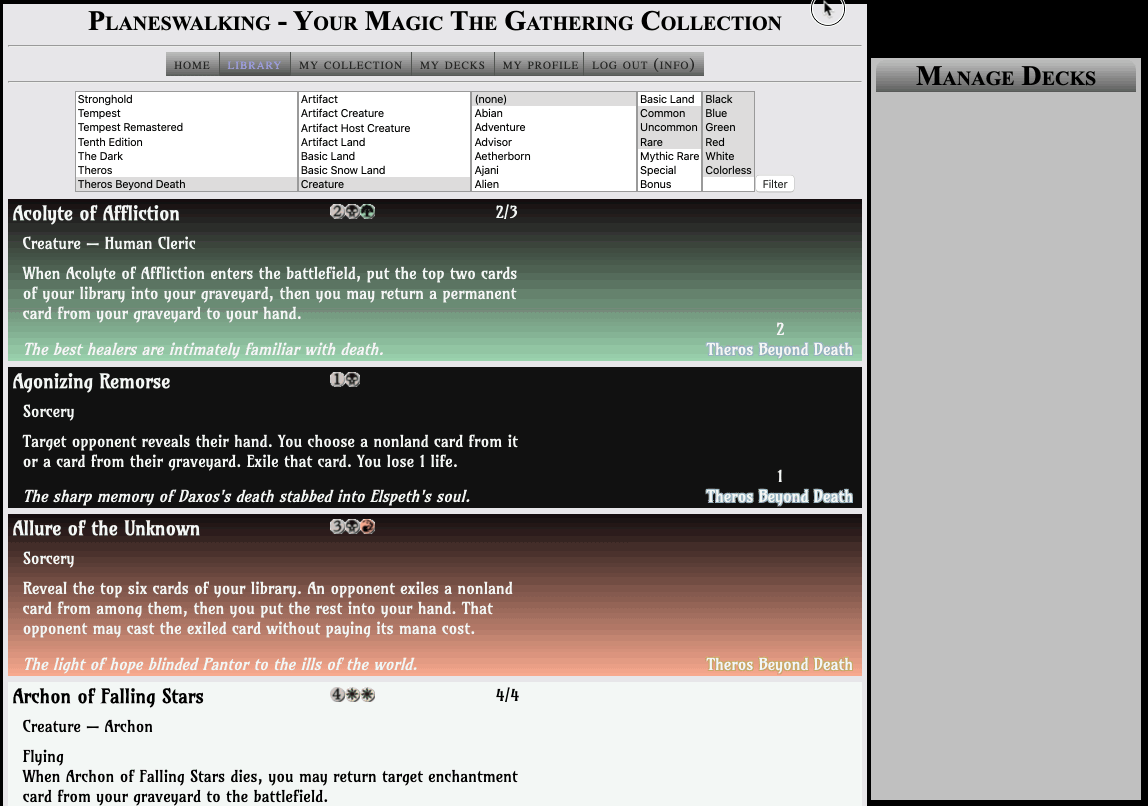This screenshot has height=806, width=1148.
Task: Filter by Red color
Action: (x=728, y=142)
